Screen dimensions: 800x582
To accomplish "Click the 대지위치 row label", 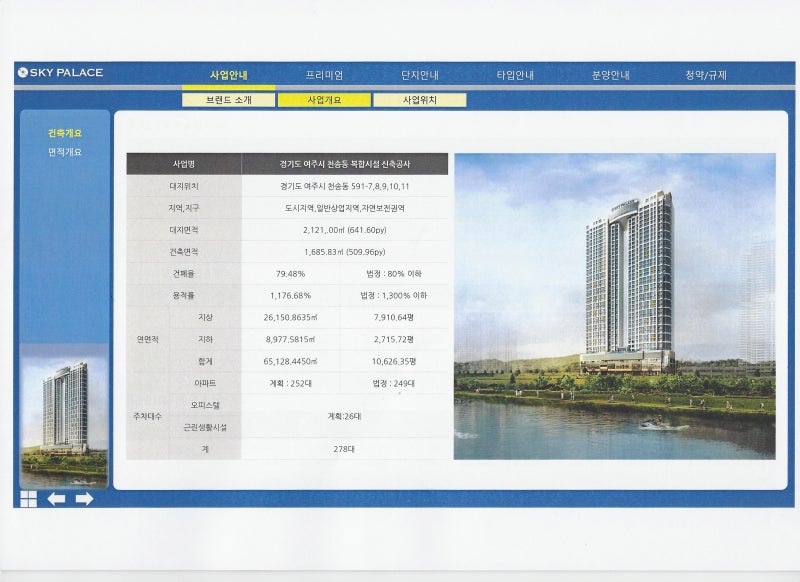I will point(184,186).
